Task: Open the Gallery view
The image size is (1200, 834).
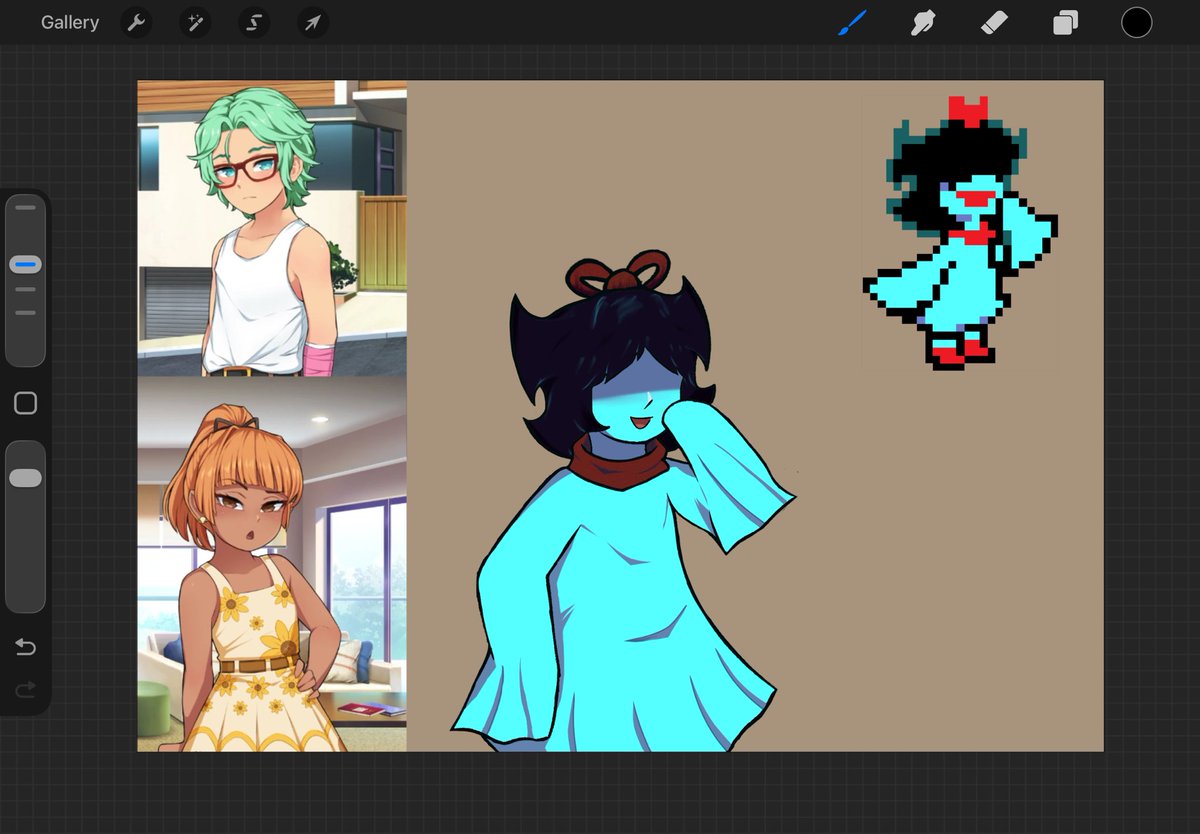Action: tap(70, 22)
